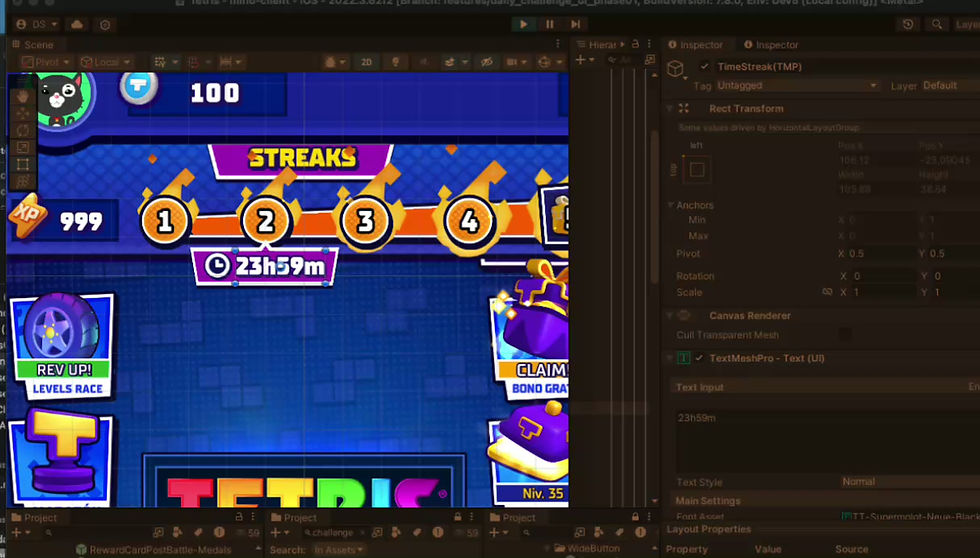Select the second Inspector tab

point(771,45)
